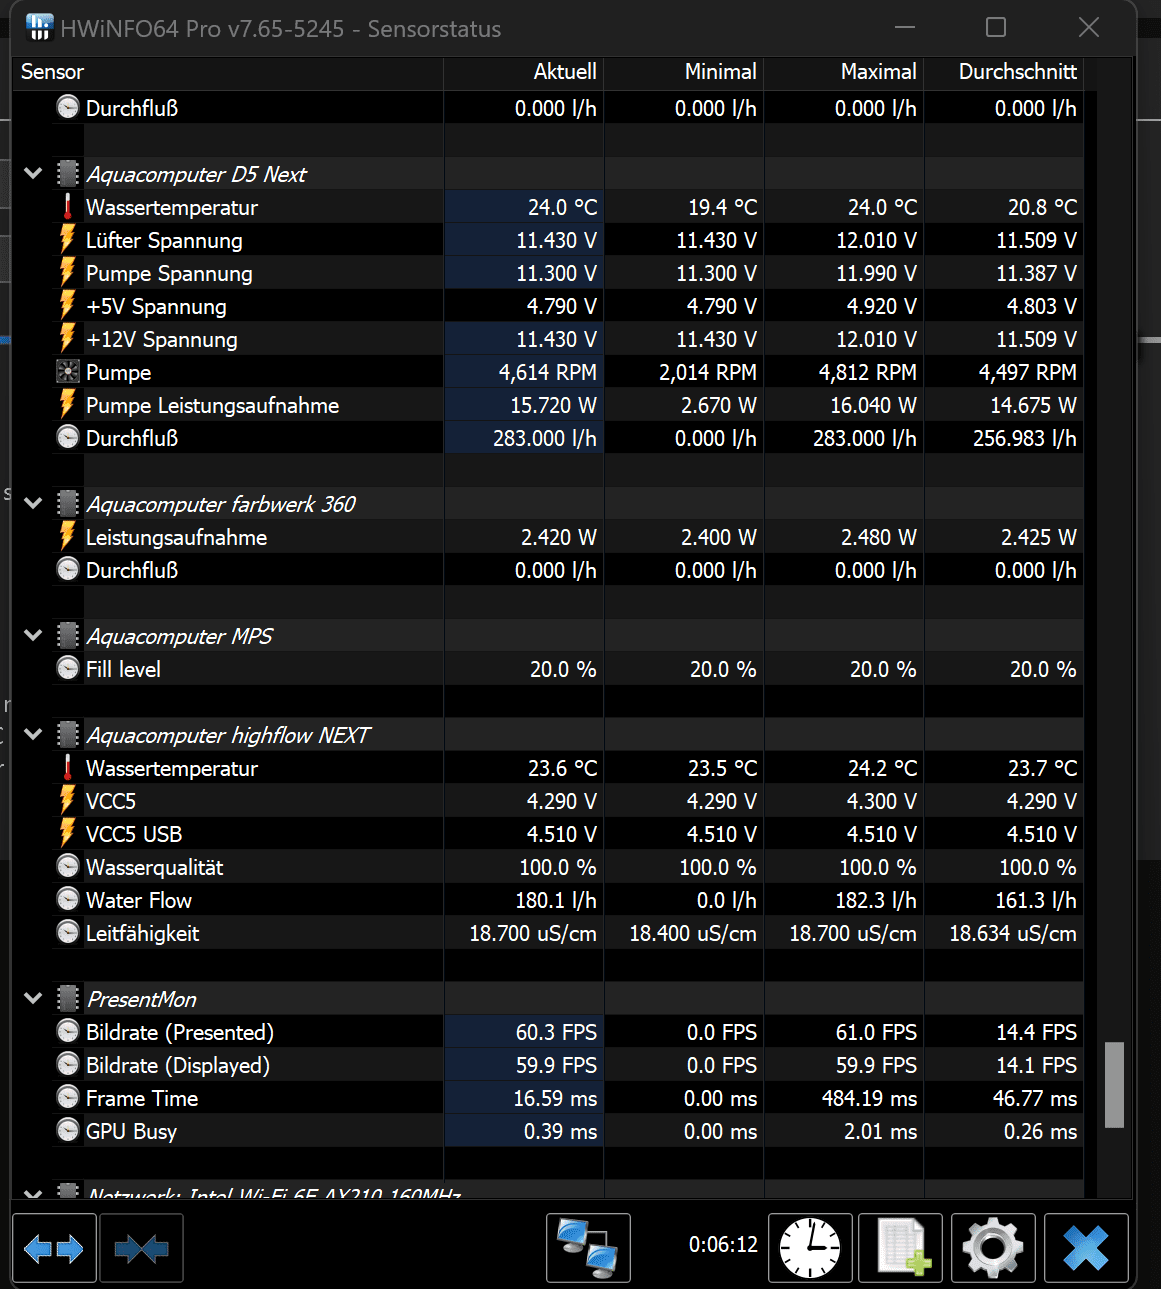Screen dimensions: 1161x1289
Task: Click the 16.59 ms current Frame Time value
Action: 555,1098
